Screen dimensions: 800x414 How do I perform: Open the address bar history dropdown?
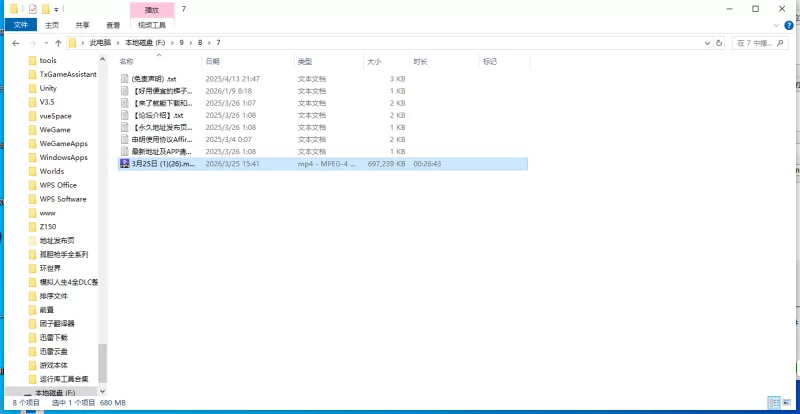point(707,43)
